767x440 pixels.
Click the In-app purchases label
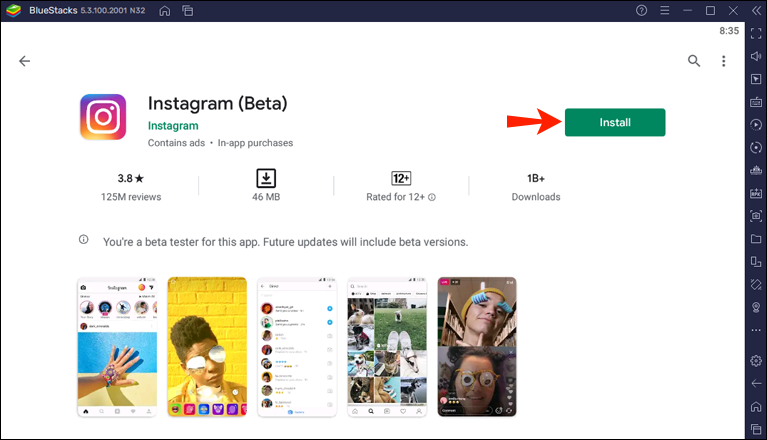(x=255, y=143)
